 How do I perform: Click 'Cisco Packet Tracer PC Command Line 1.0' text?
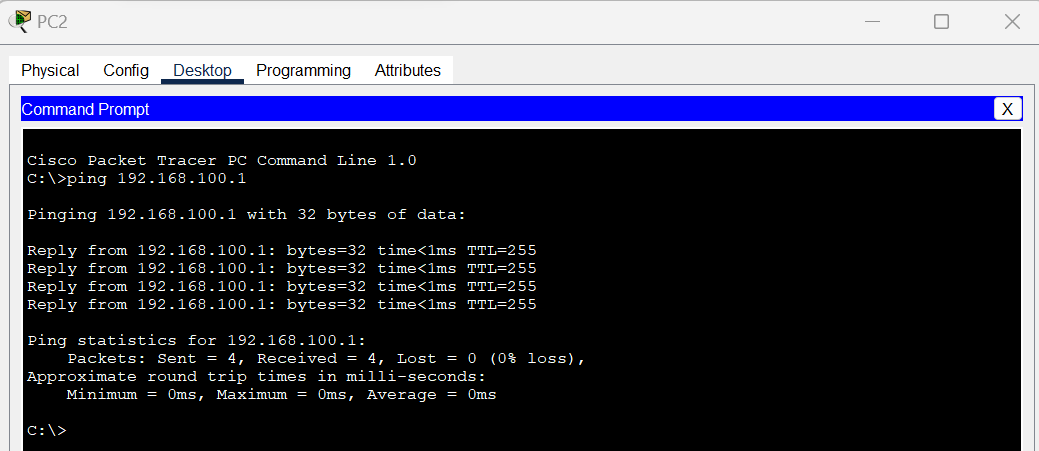click(x=222, y=160)
